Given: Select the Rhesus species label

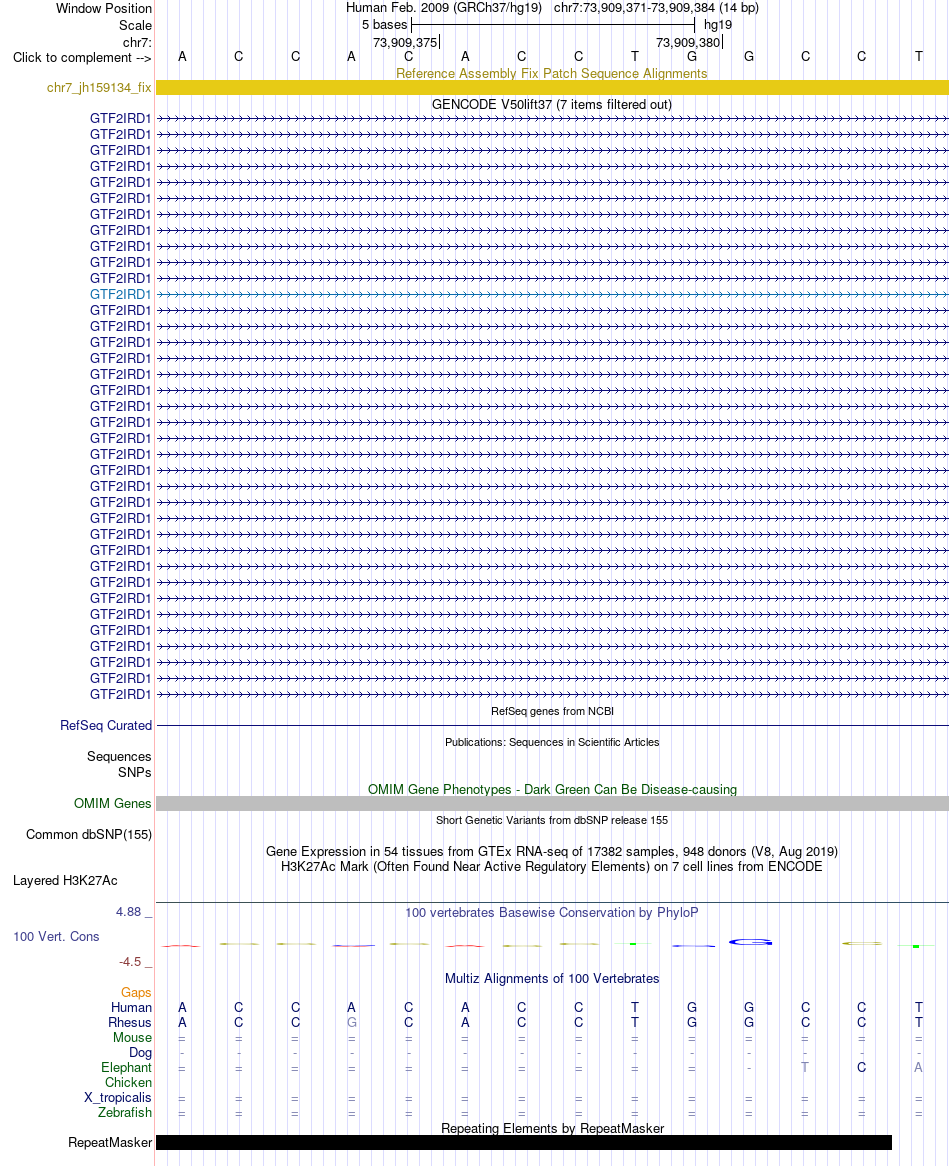Looking at the screenshot, I should point(129,1022).
